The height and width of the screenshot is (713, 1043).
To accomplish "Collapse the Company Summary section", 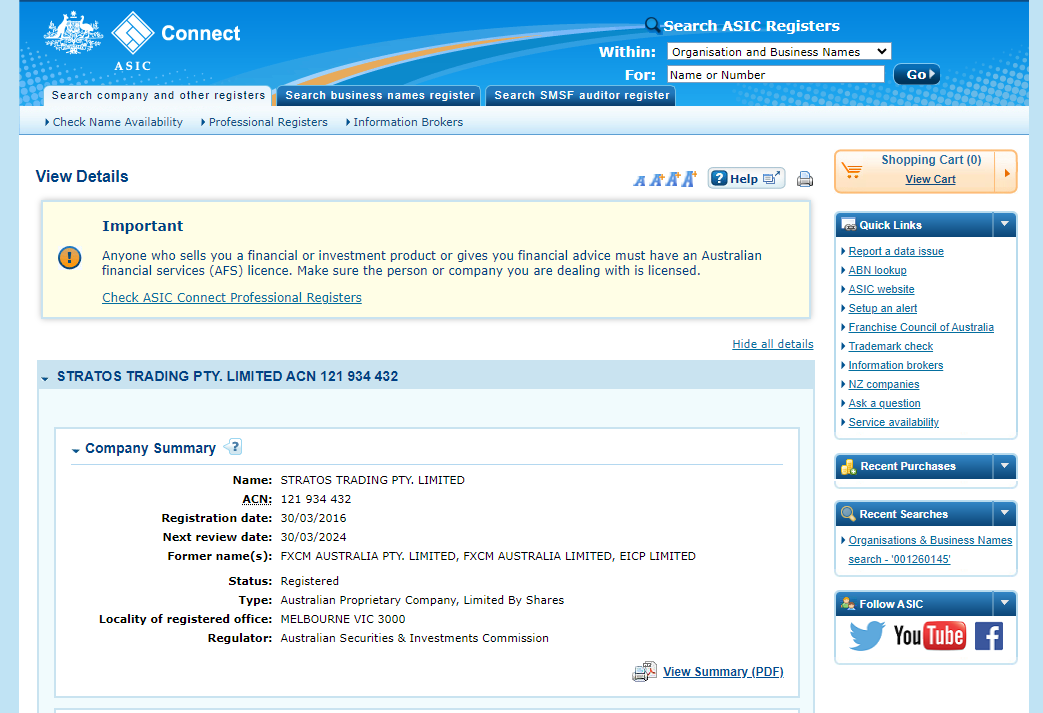I will pos(76,450).
